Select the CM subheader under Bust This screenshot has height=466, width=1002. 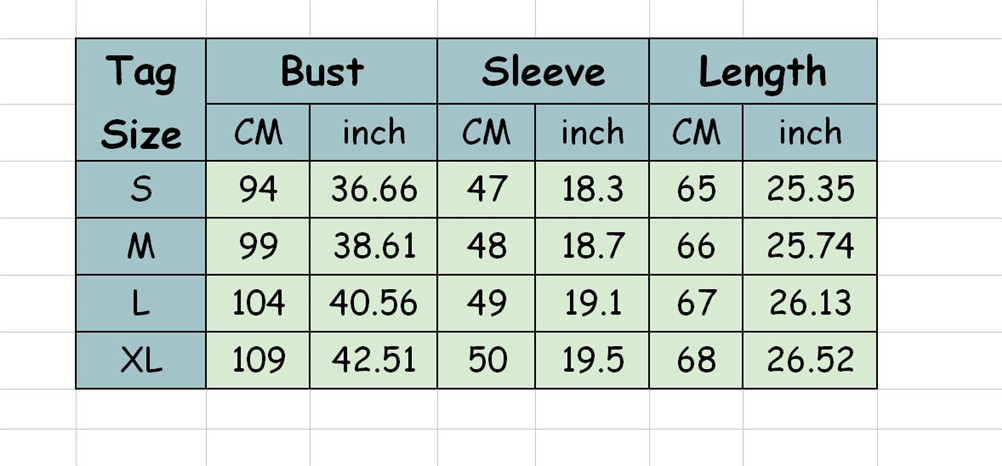258,132
